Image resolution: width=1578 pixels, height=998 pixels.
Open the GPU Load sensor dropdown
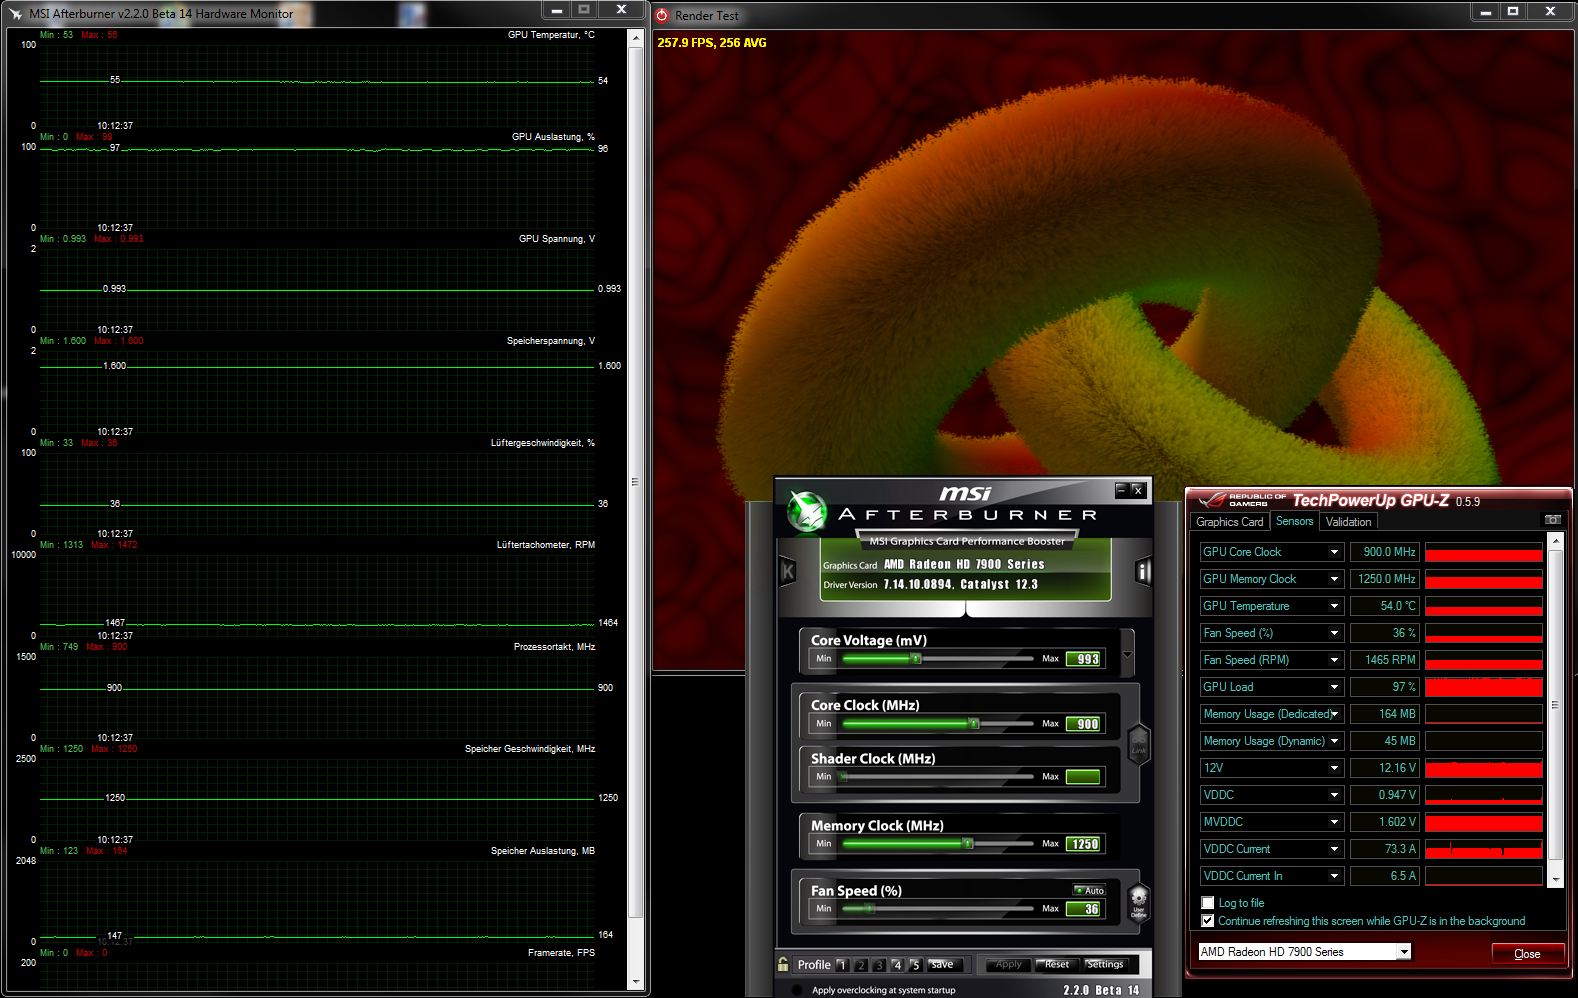(1334, 687)
